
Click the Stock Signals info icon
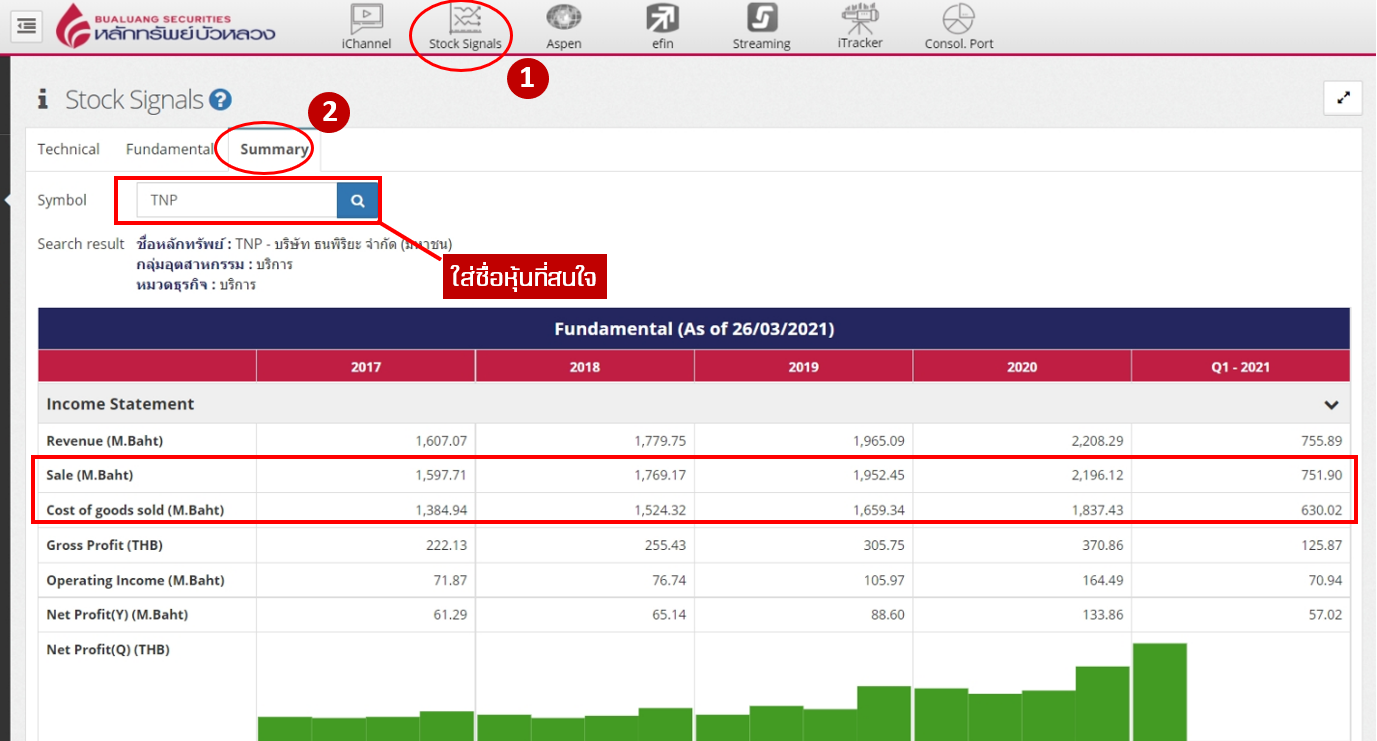(x=43, y=99)
